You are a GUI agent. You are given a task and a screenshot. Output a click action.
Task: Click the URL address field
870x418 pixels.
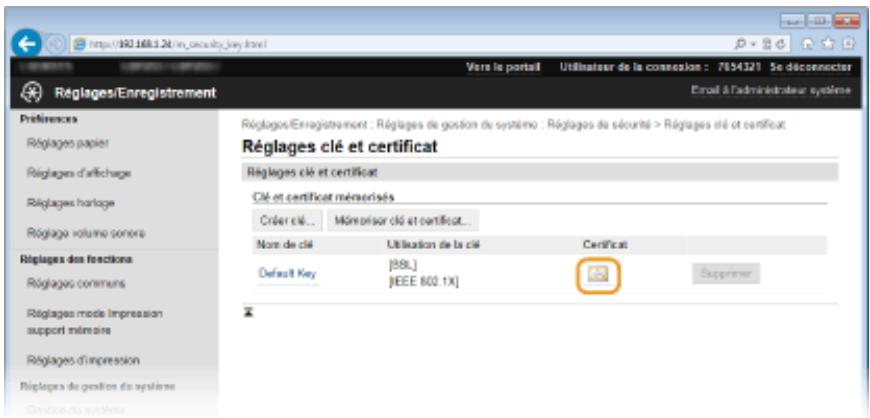point(399,44)
